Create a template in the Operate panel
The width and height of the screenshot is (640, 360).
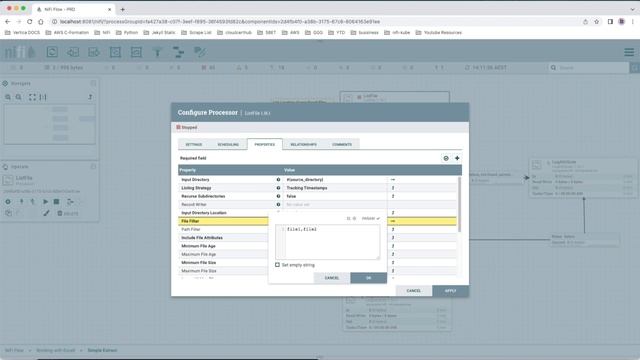[70, 202]
